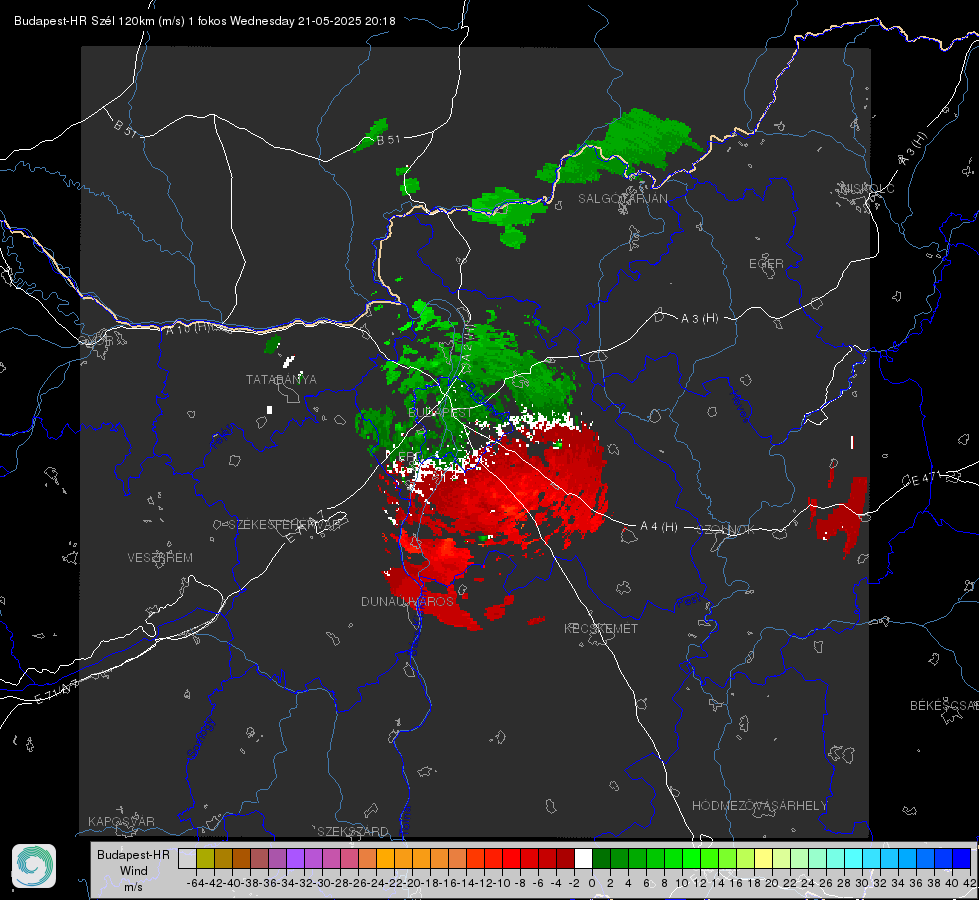979x900 pixels.
Task: Click the '-64' legend value
Action: 195,883
